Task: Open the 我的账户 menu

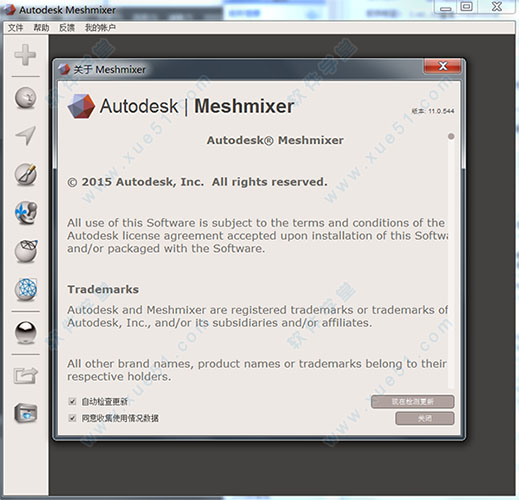Action: click(100, 28)
